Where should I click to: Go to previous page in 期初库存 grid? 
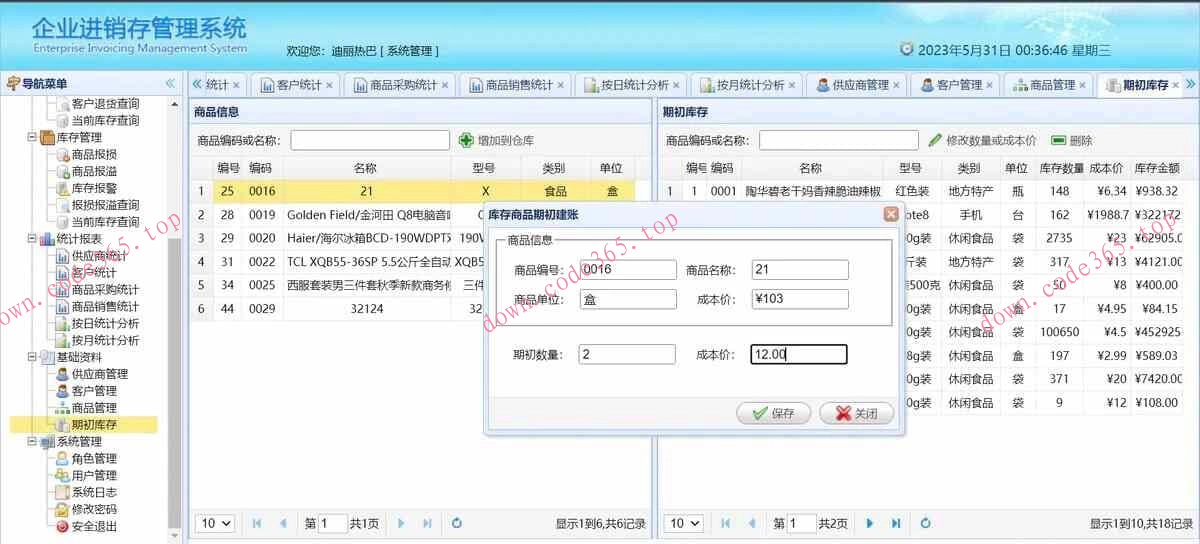pyautogui.click(x=751, y=523)
